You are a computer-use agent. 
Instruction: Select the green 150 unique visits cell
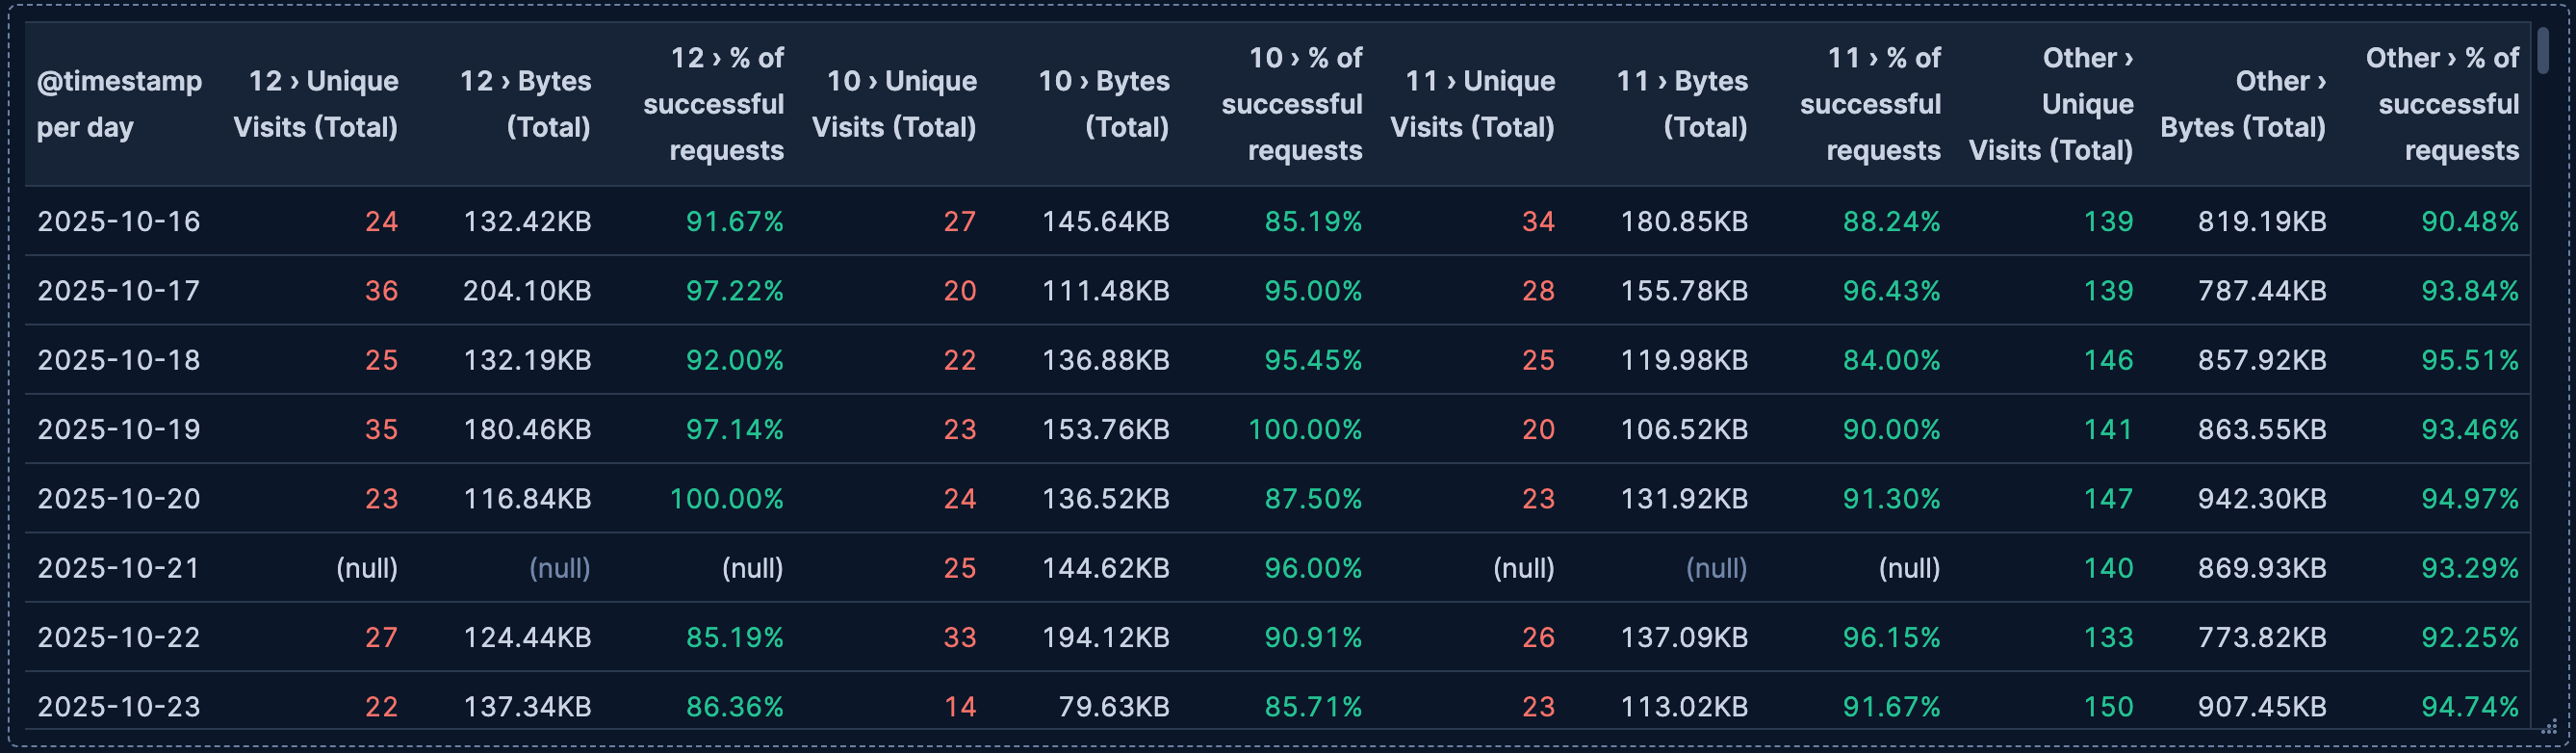[2108, 707]
